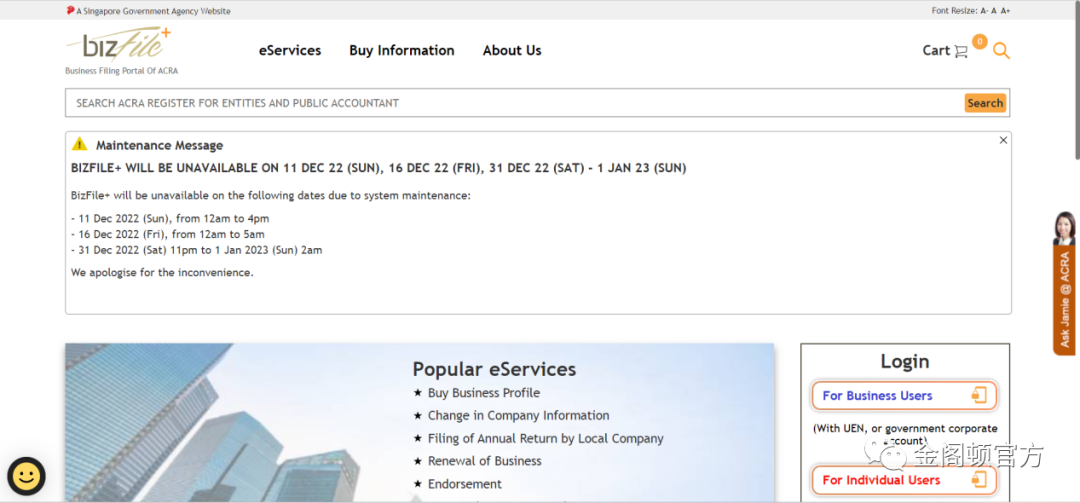Open the Buy Information menu

(x=402, y=50)
